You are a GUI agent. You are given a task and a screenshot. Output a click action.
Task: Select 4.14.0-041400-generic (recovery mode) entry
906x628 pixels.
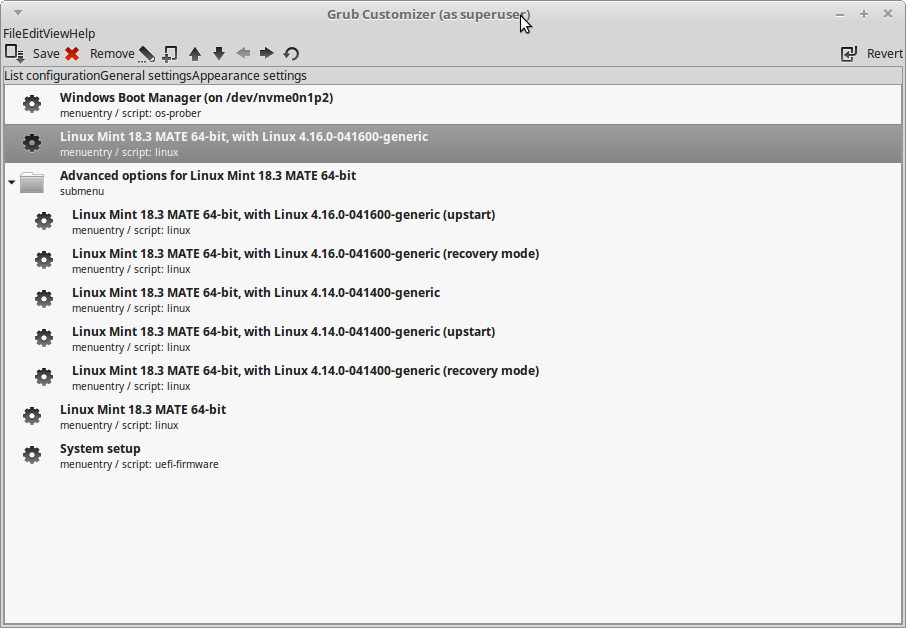[305, 371]
